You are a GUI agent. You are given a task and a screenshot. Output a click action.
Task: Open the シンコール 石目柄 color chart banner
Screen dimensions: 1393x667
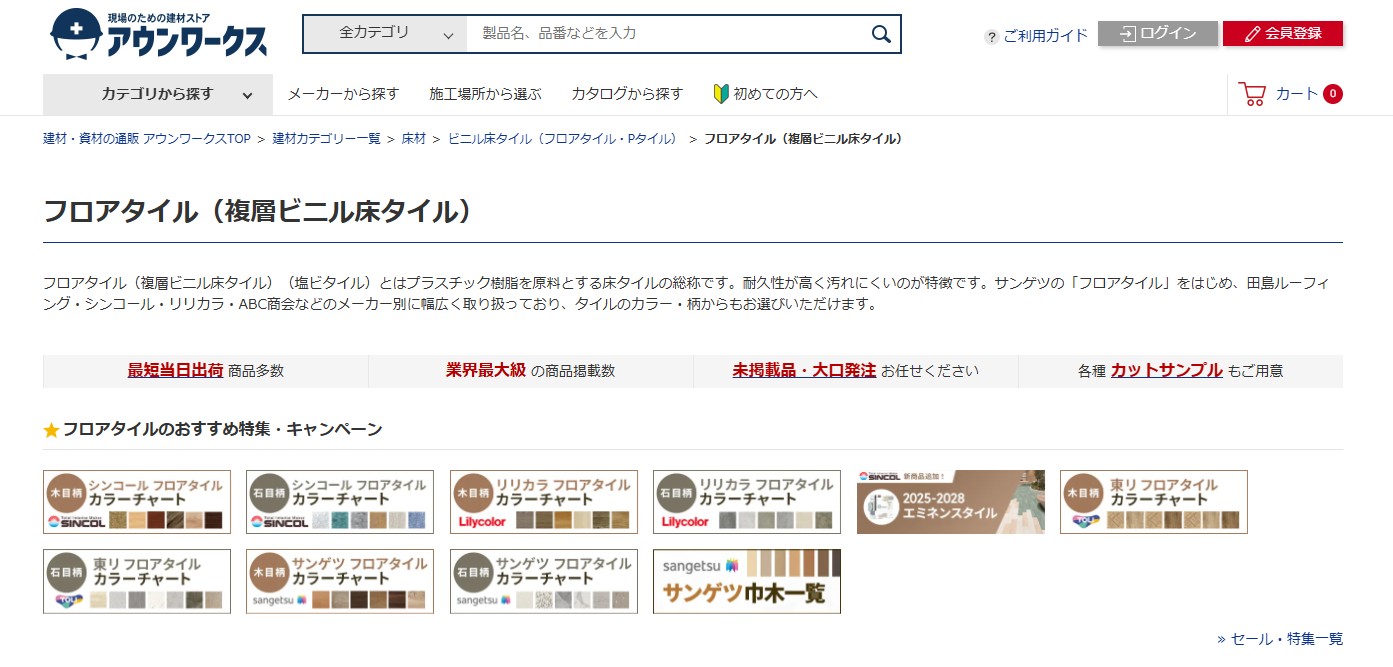[x=340, y=502]
